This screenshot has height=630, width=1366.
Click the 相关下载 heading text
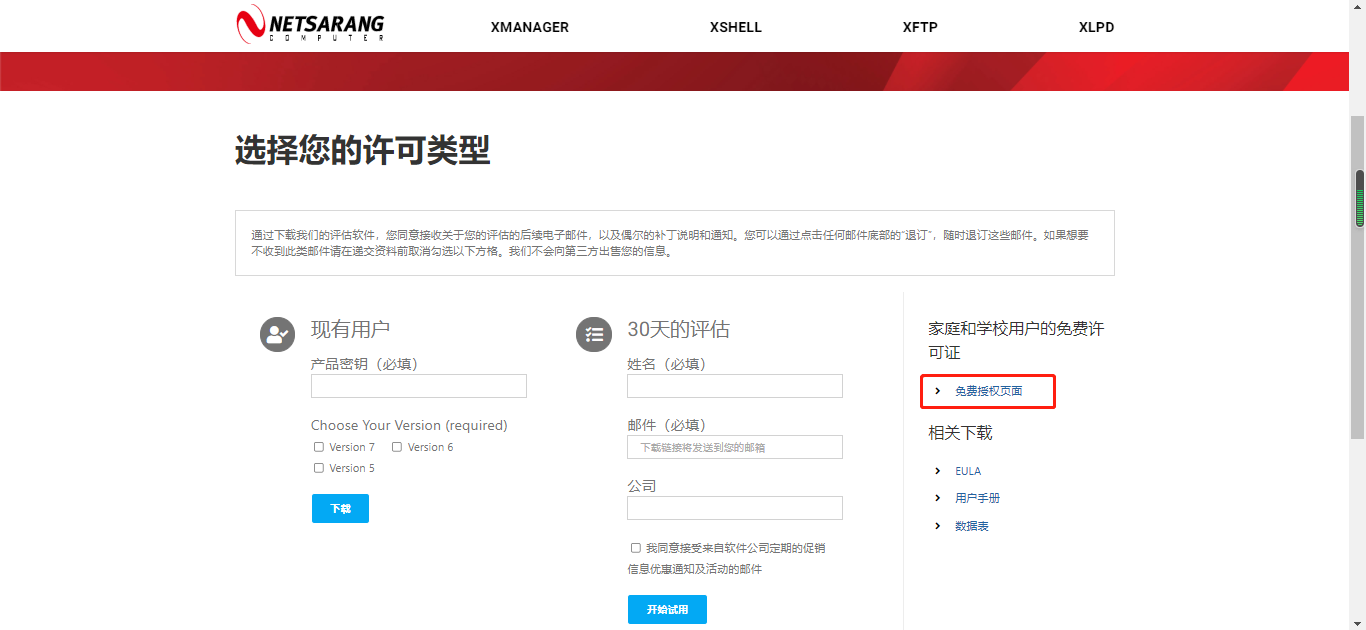960,433
